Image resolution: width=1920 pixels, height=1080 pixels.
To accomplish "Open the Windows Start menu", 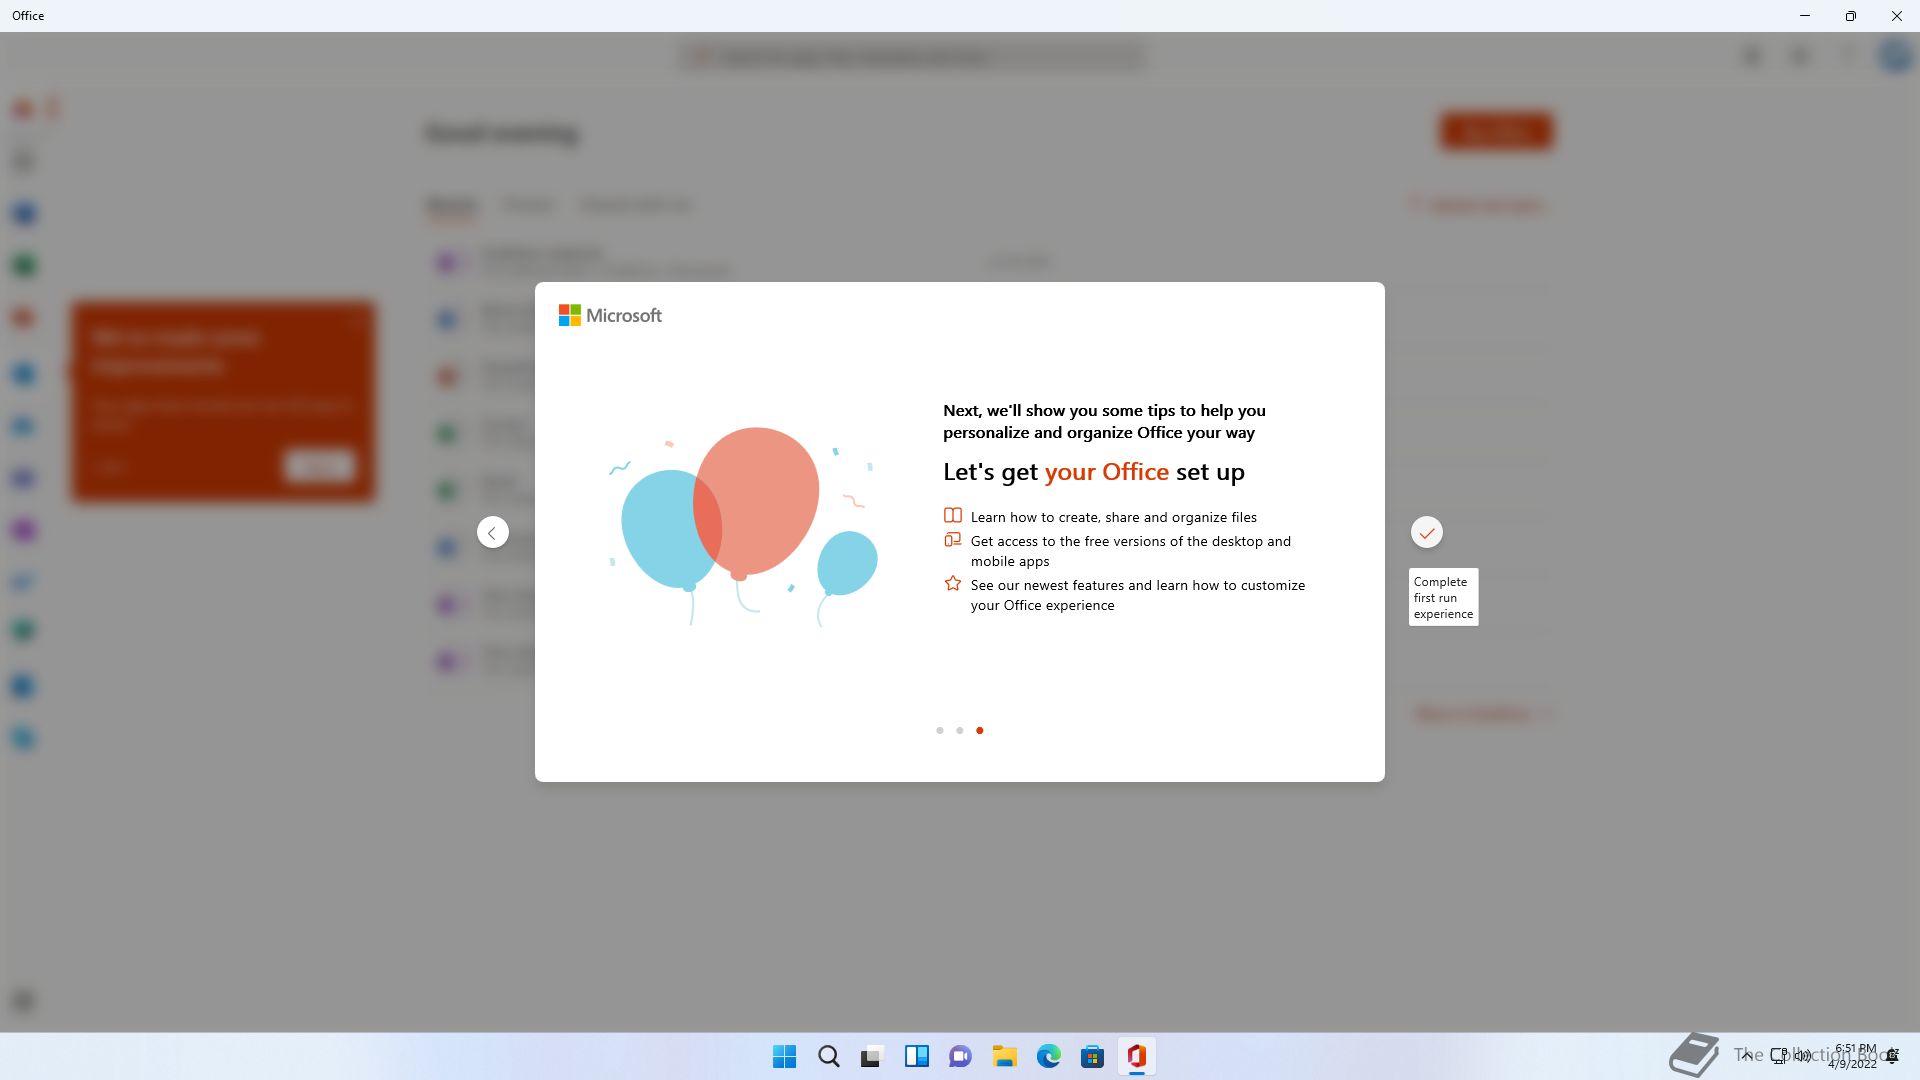I will tap(785, 1056).
